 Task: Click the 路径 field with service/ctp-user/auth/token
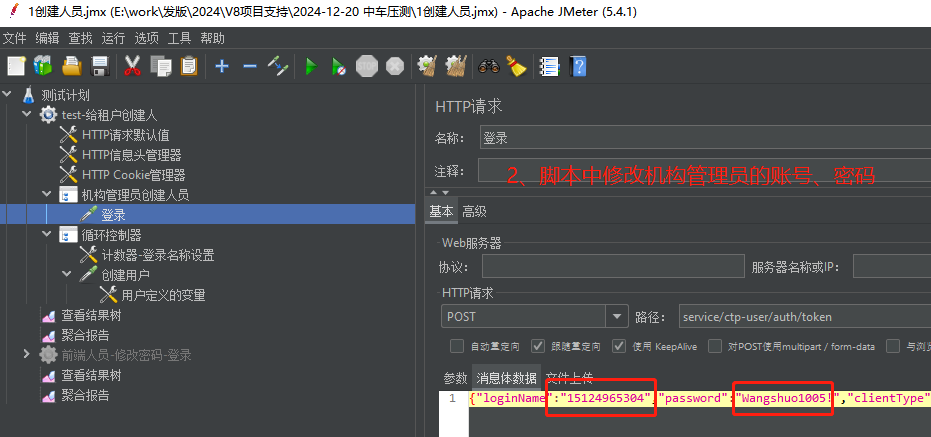click(805, 316)
